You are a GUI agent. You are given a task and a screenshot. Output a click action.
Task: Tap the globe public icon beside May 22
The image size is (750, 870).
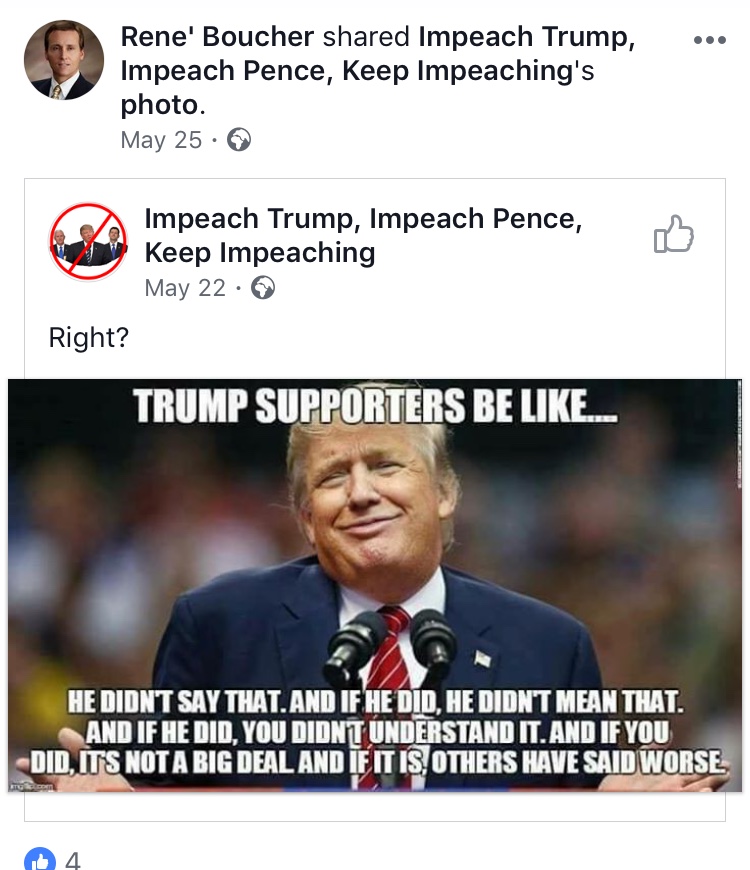(x=263, y=288)
